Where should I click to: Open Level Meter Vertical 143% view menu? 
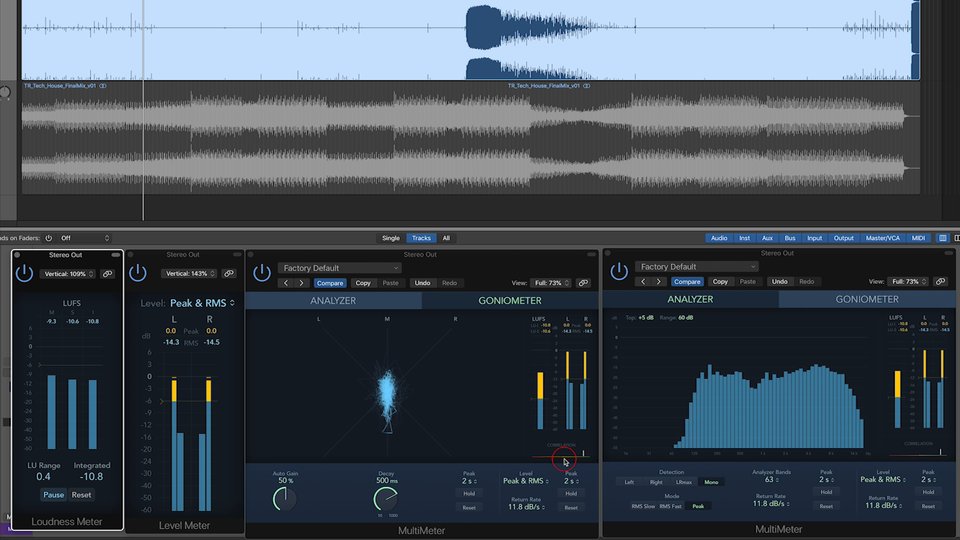tap(189, 273)
